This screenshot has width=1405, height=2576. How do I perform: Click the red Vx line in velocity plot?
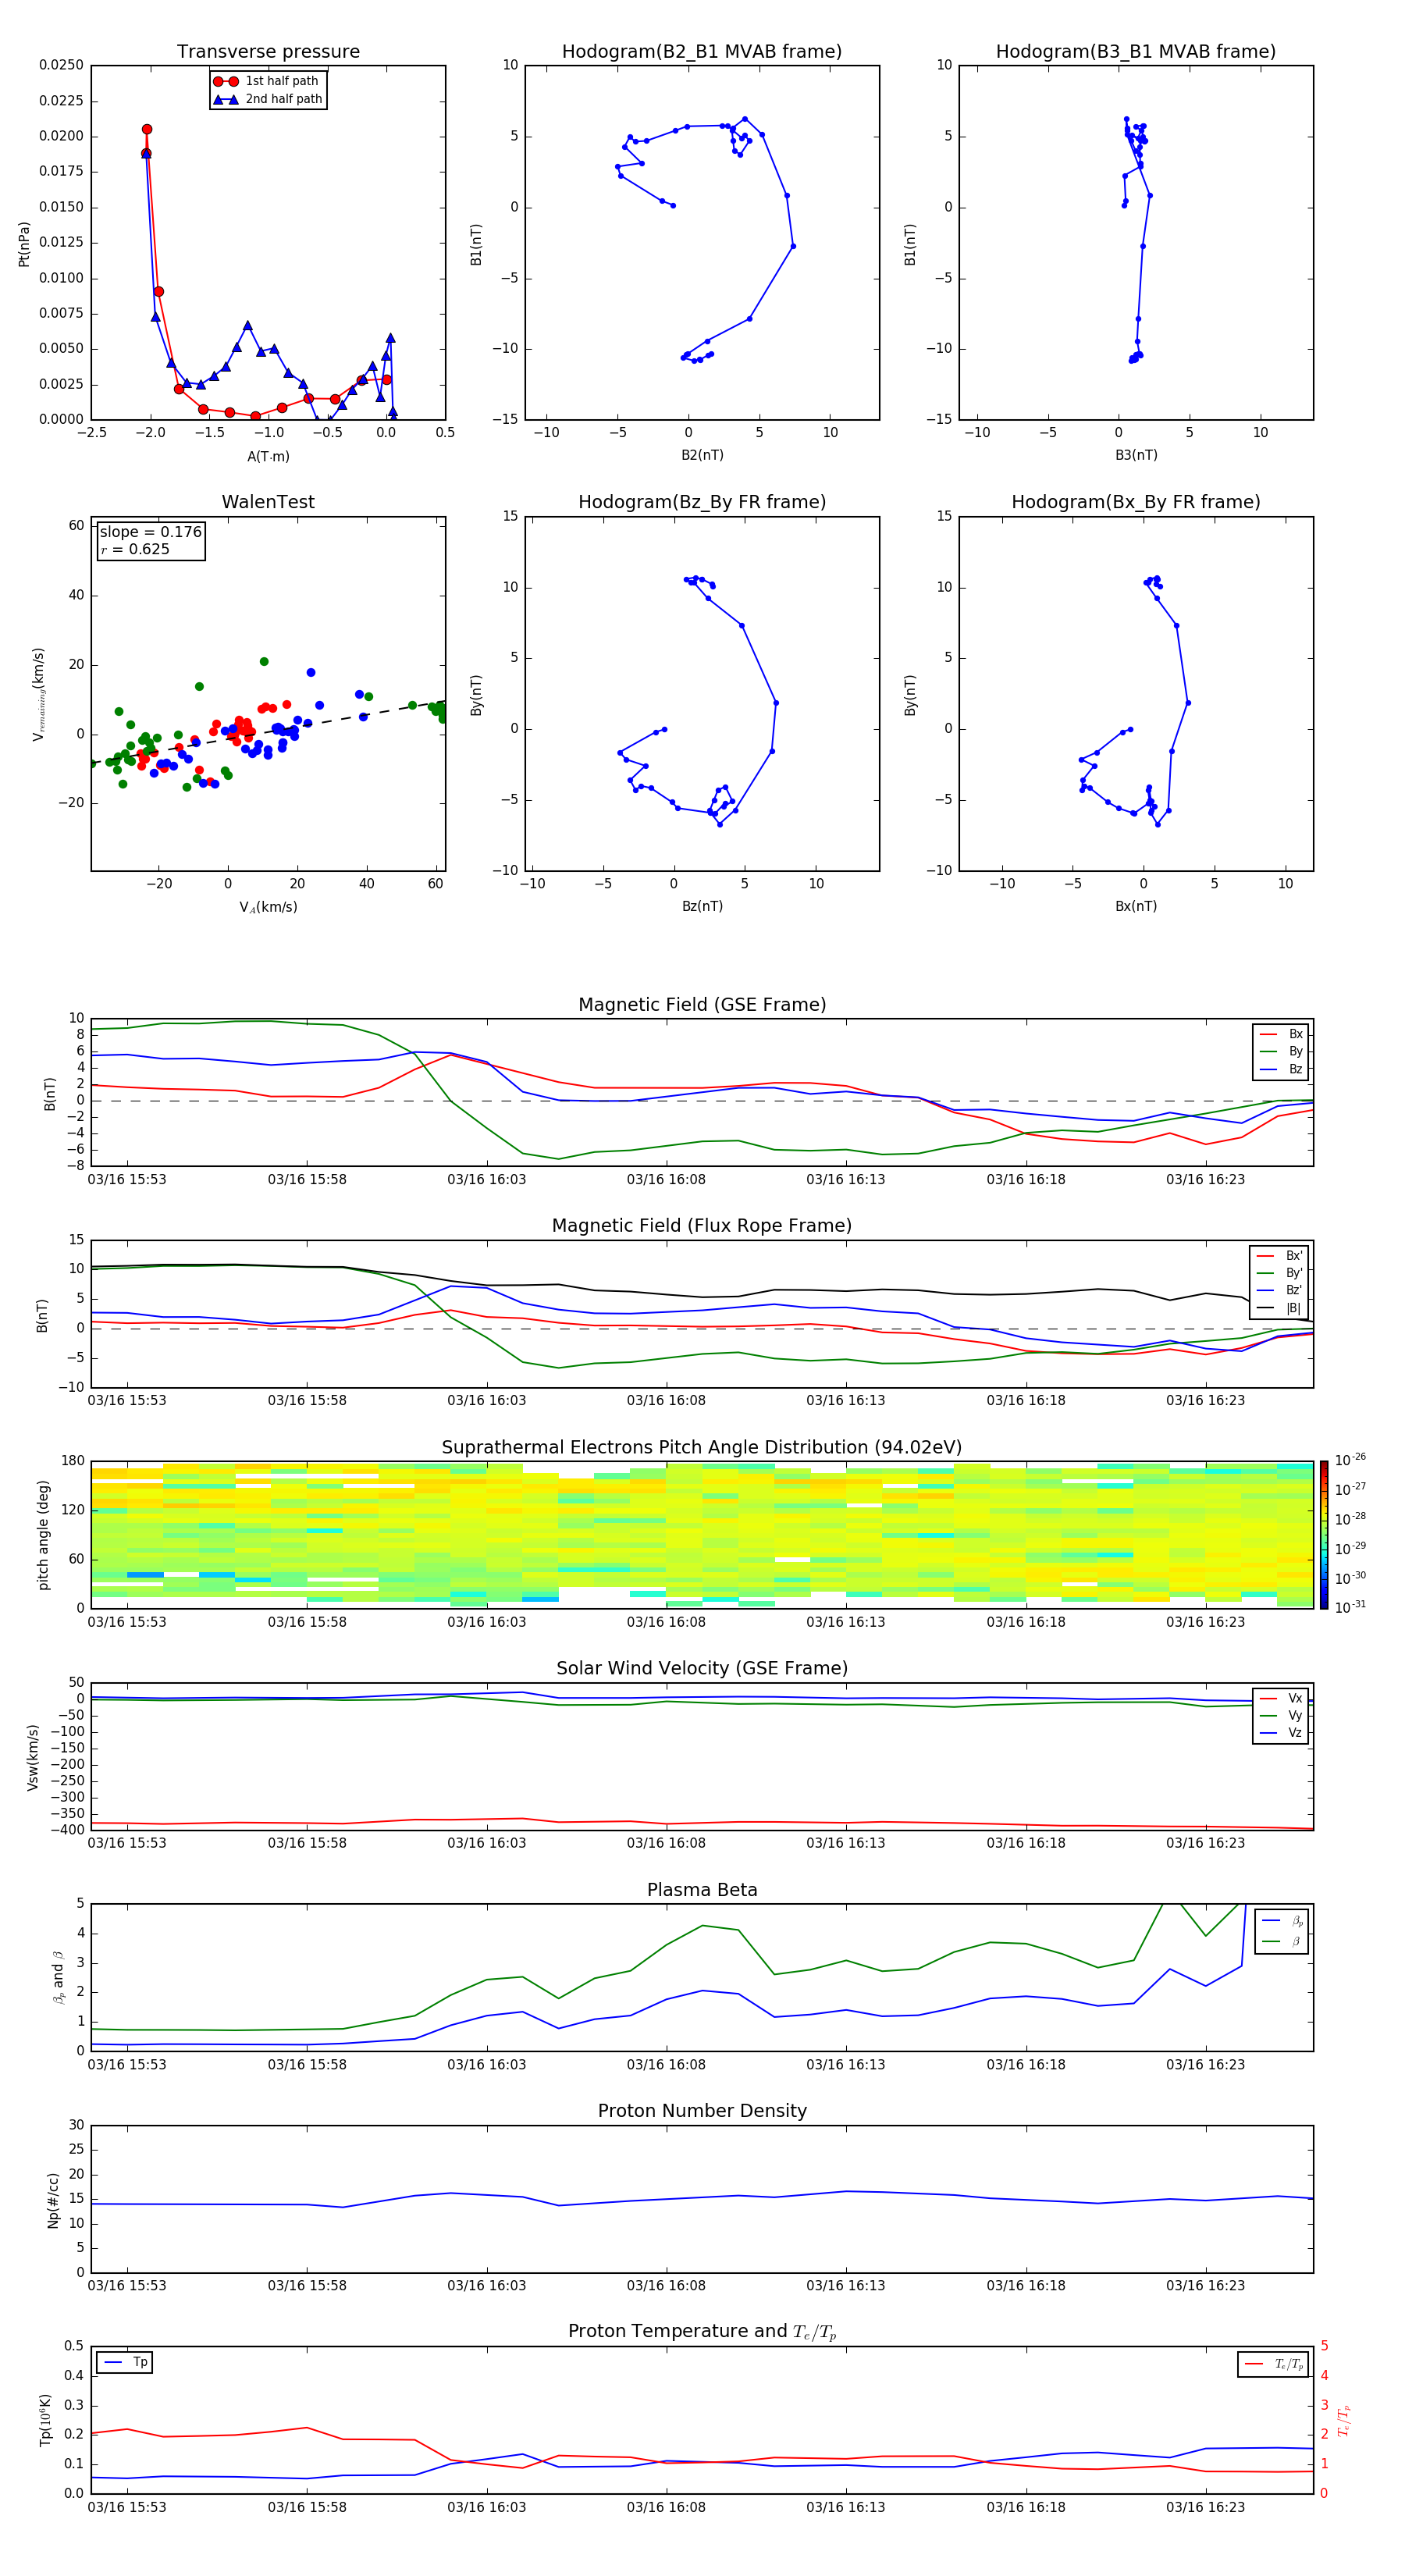point(702,1823)
